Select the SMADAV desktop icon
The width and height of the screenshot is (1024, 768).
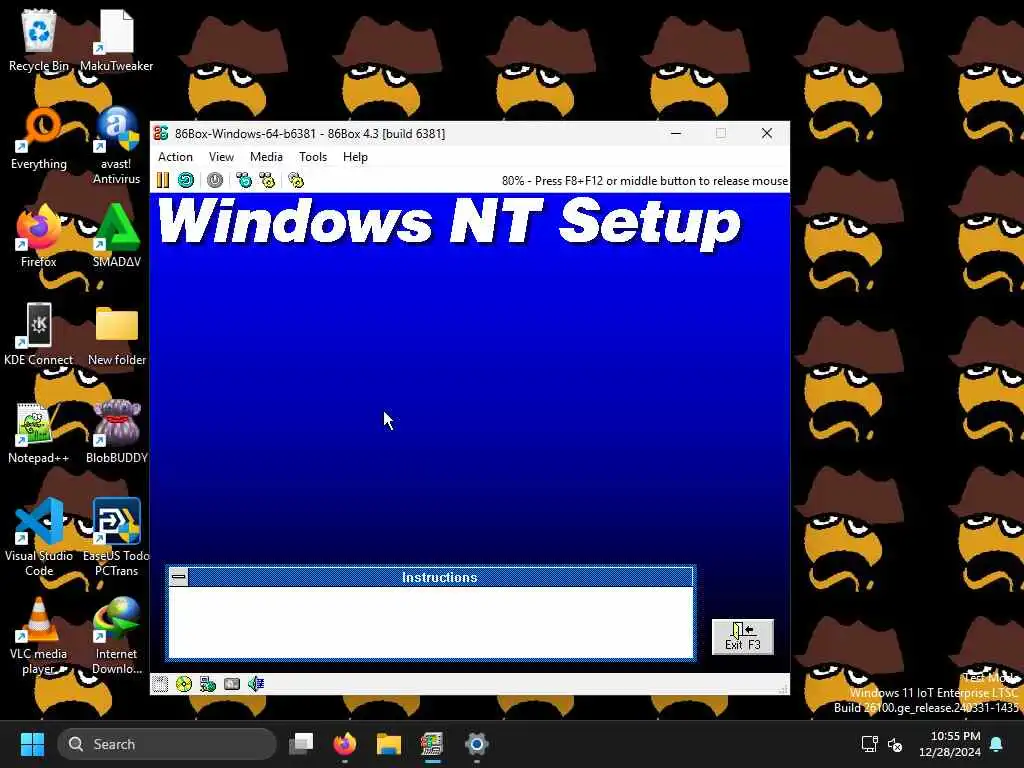116,236
